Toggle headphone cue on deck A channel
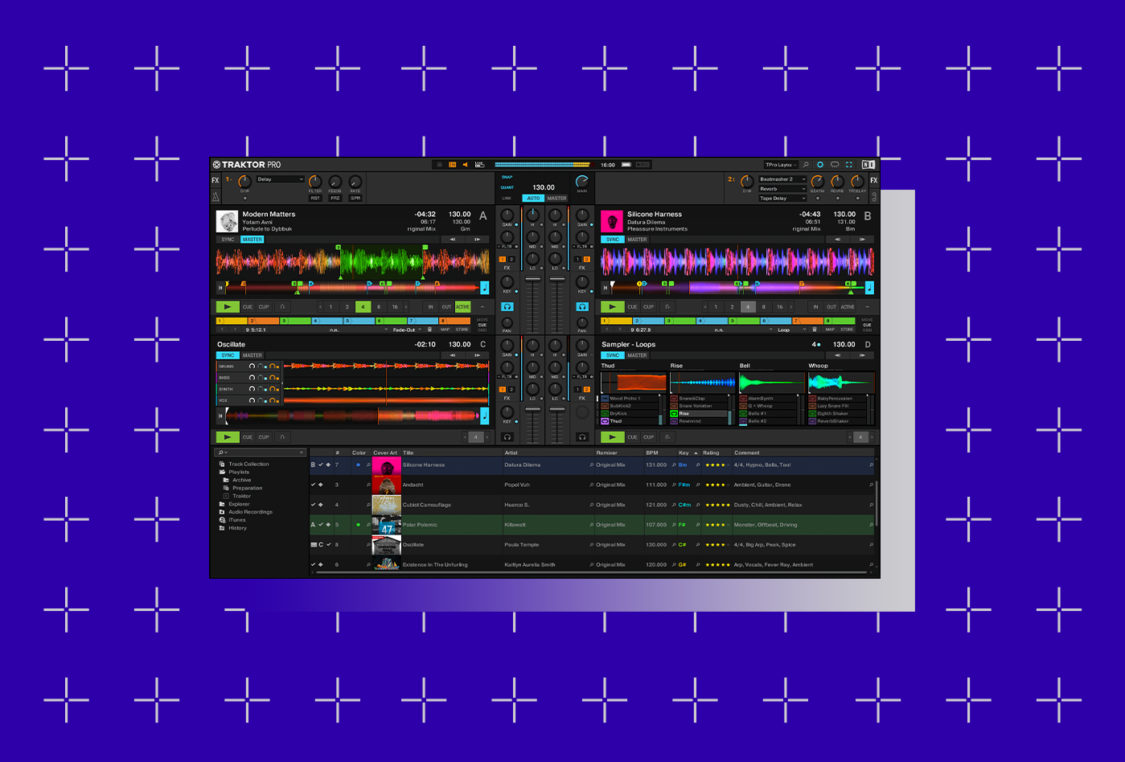This screenshot has height=762, width=1125. point(507,307)
